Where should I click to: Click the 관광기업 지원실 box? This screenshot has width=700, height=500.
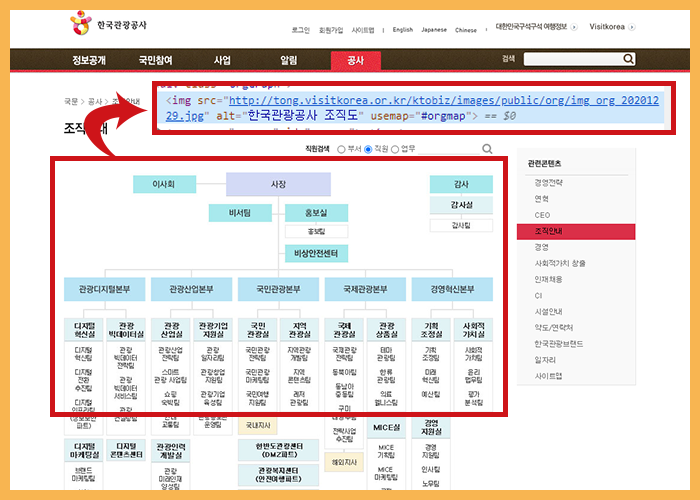click(213, 330)
